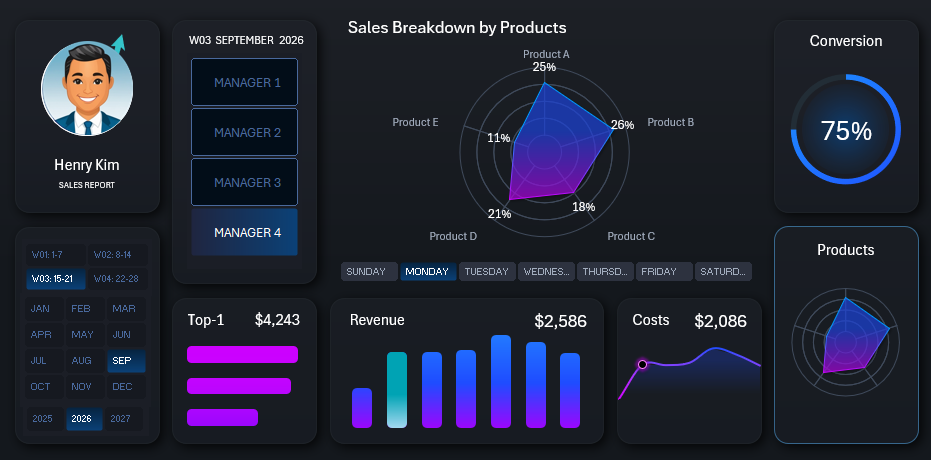
Task: Select year 2025
Action: click(x=42, y=419)
